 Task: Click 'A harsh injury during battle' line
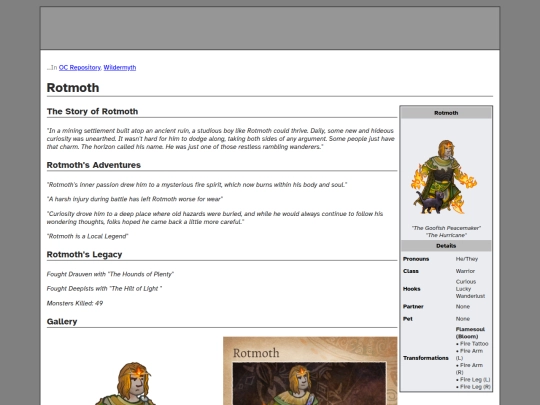coord(135,199)
